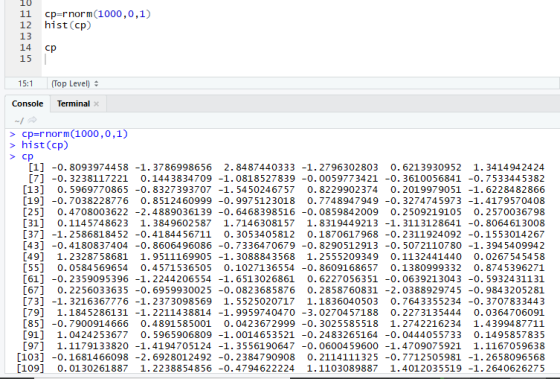Close the Terminal tab

click(96, 104)
